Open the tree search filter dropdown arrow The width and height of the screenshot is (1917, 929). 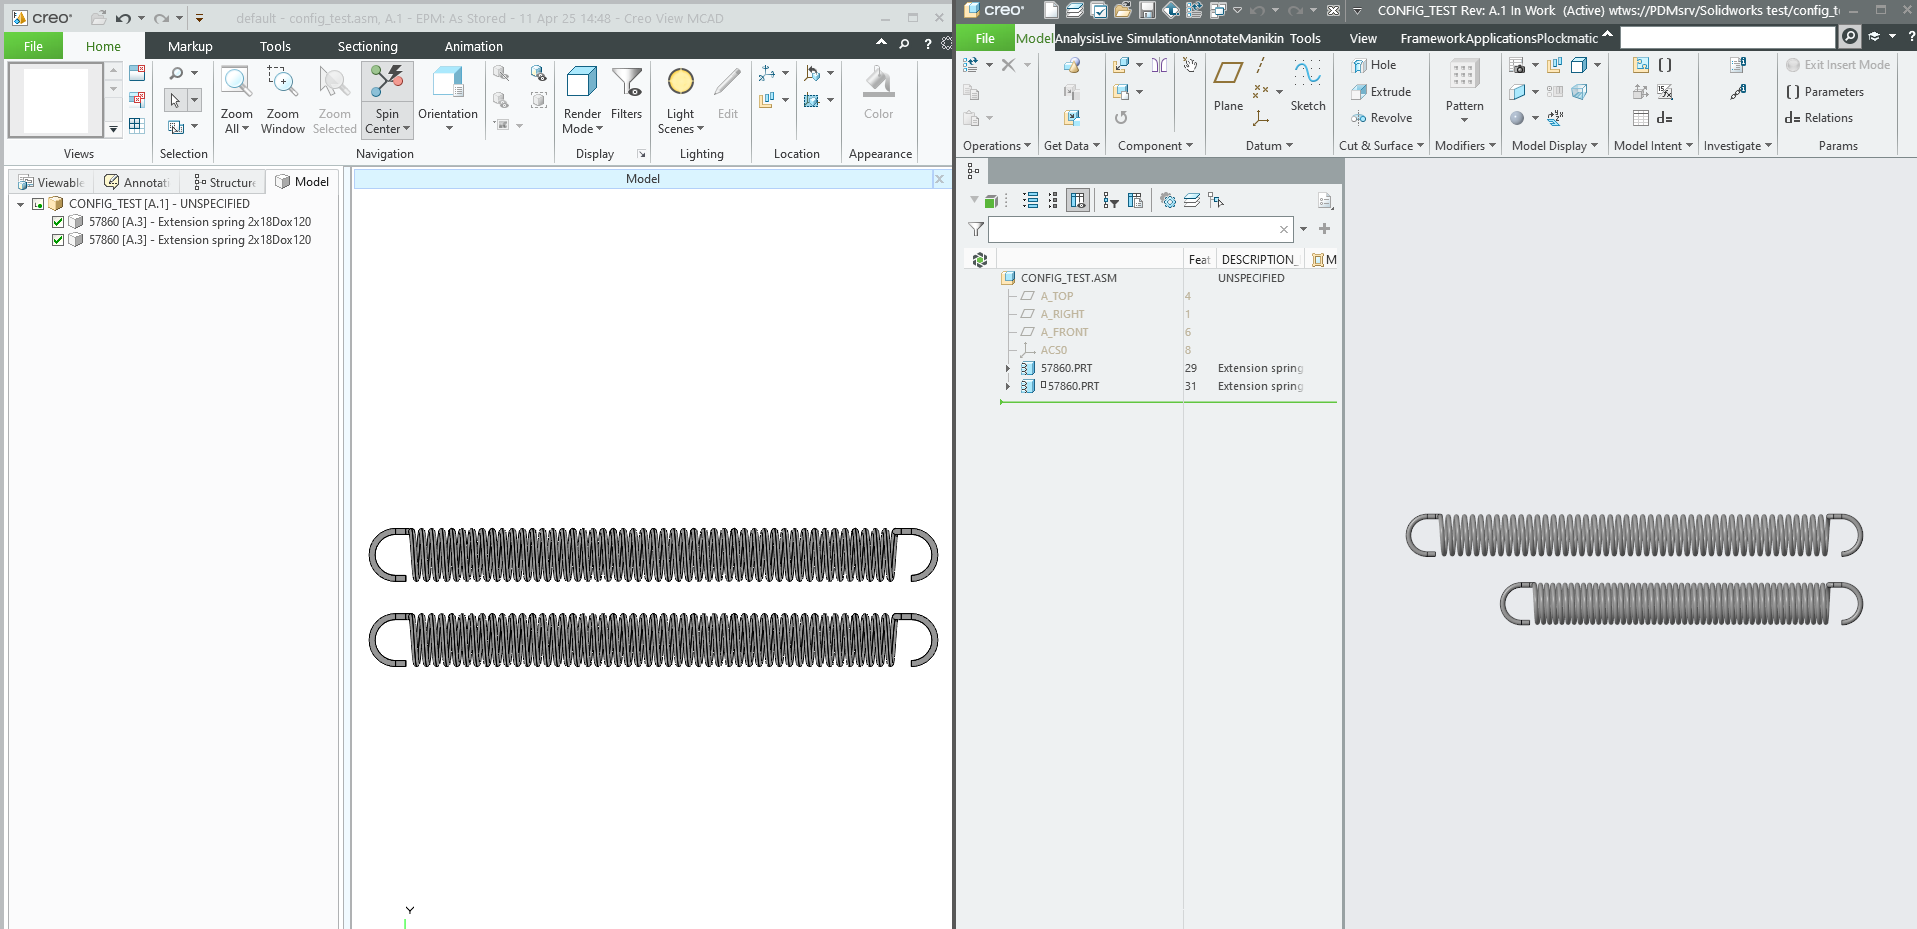[1303, 229]
